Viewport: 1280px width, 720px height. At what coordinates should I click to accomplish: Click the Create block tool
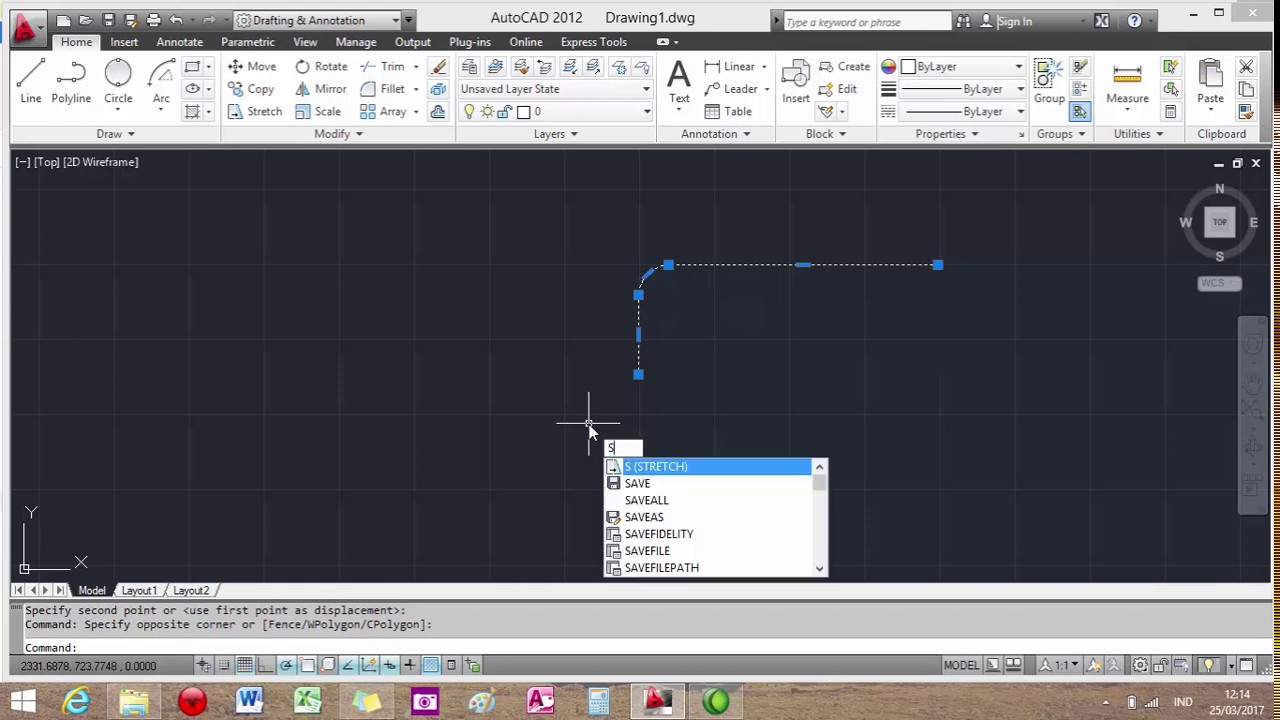point(845,66)
